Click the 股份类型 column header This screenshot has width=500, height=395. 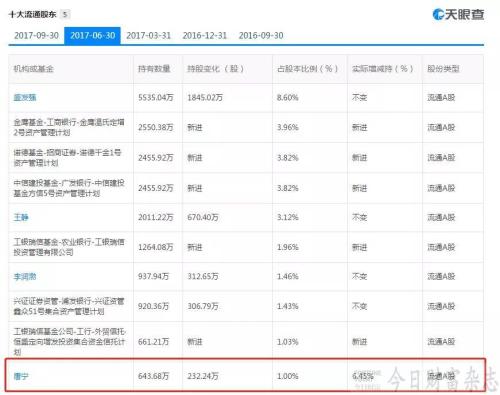tap(443, 69)
